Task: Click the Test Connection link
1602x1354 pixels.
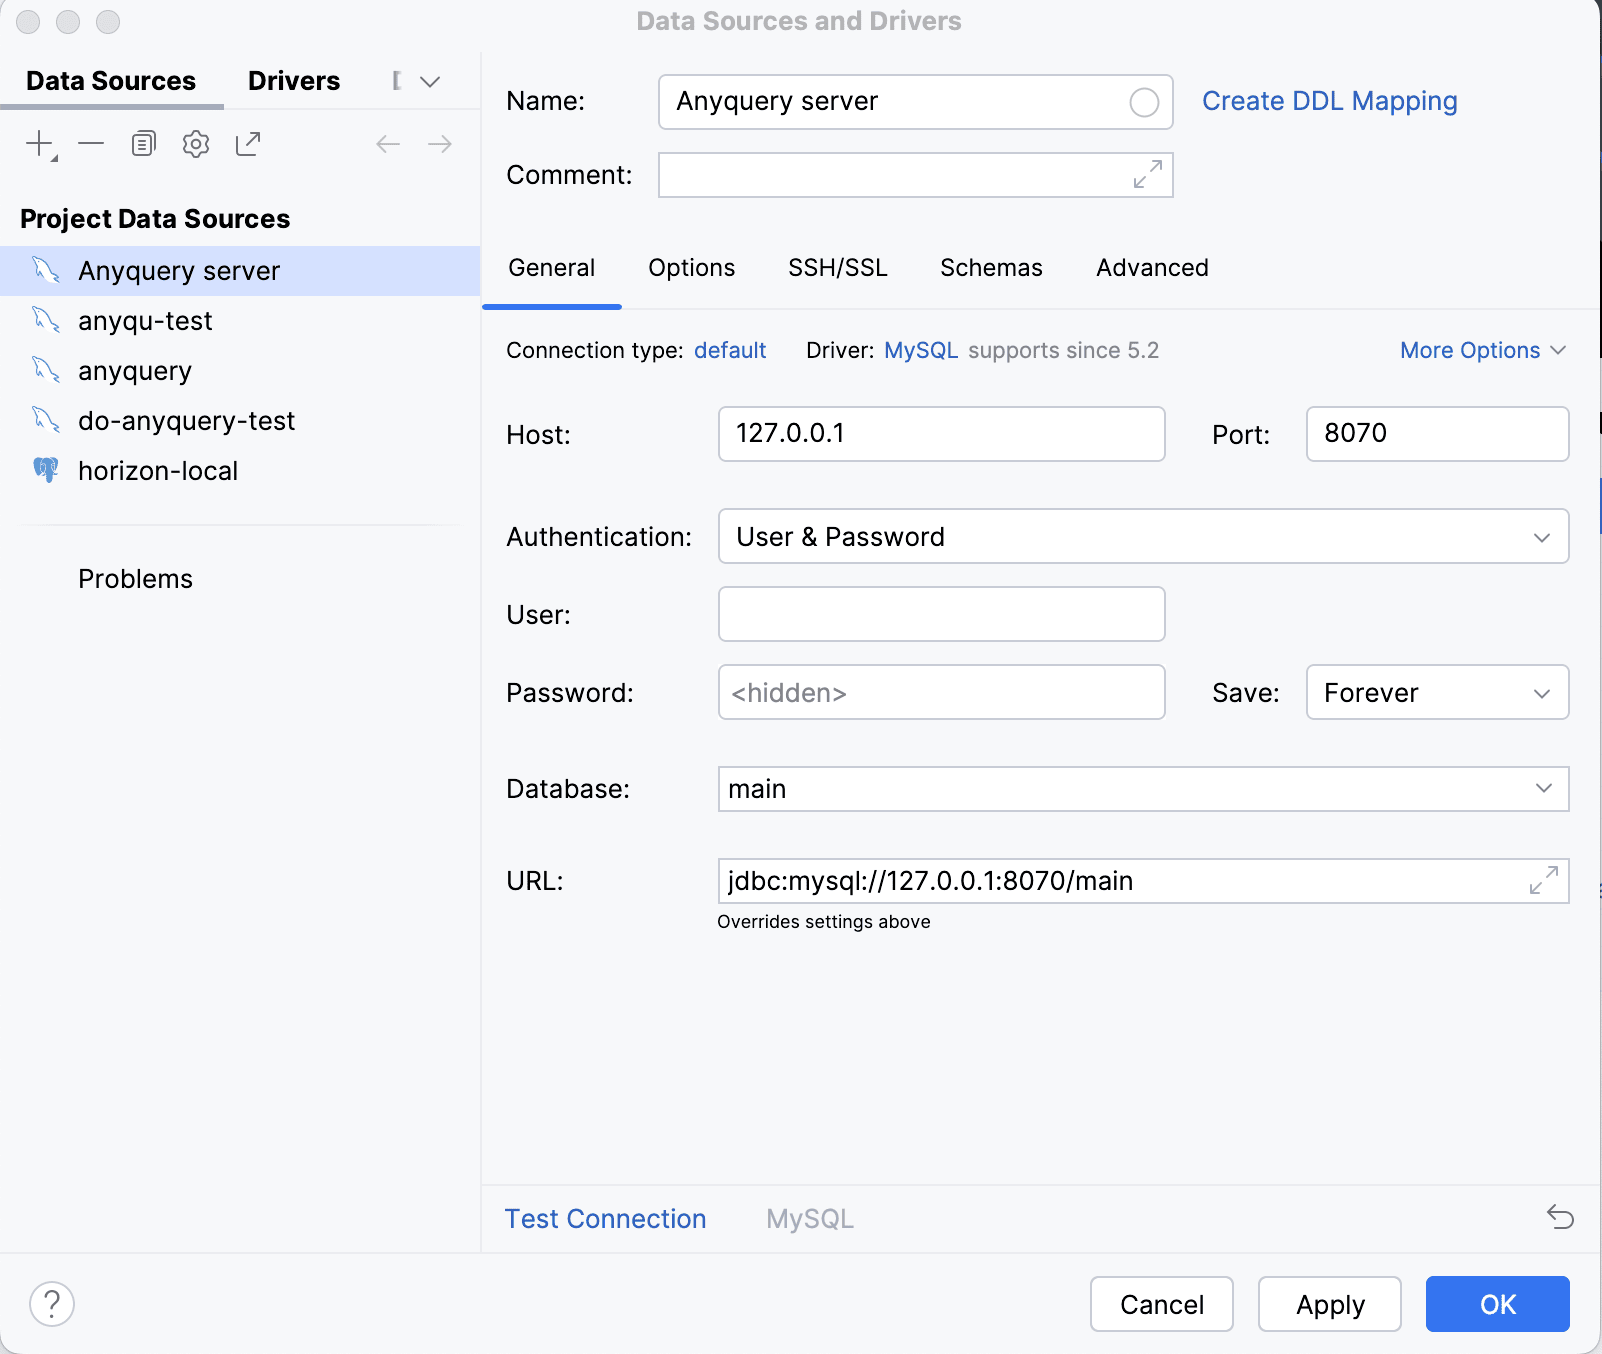Action: [x=605, y=1219]
